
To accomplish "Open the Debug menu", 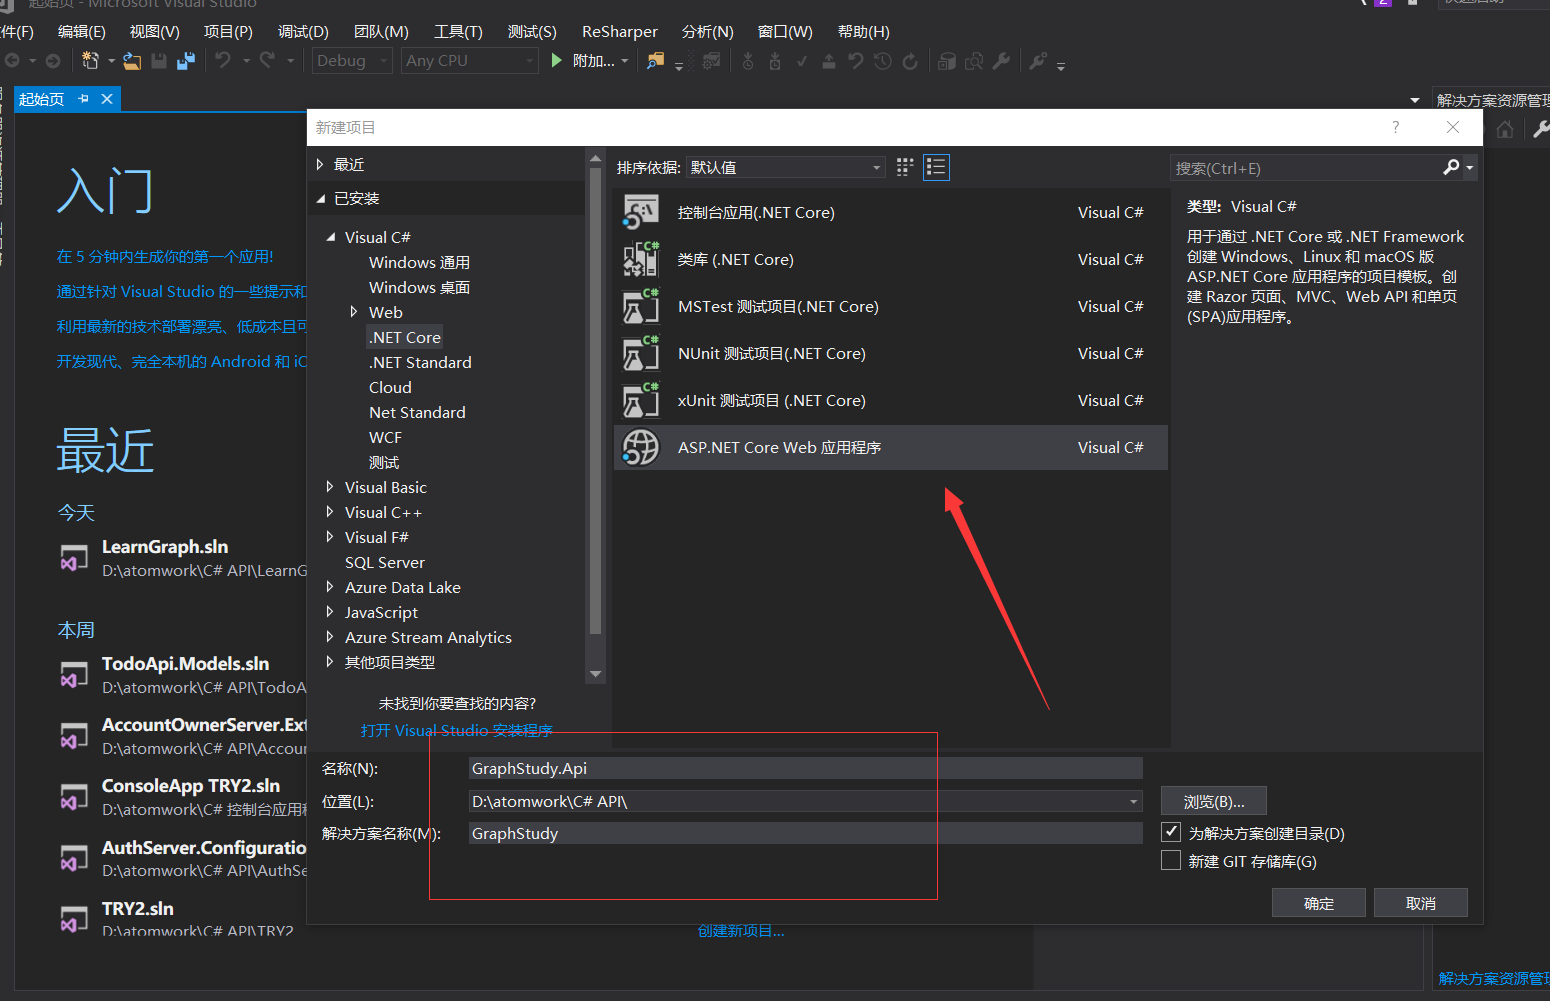I will point(303,32).
